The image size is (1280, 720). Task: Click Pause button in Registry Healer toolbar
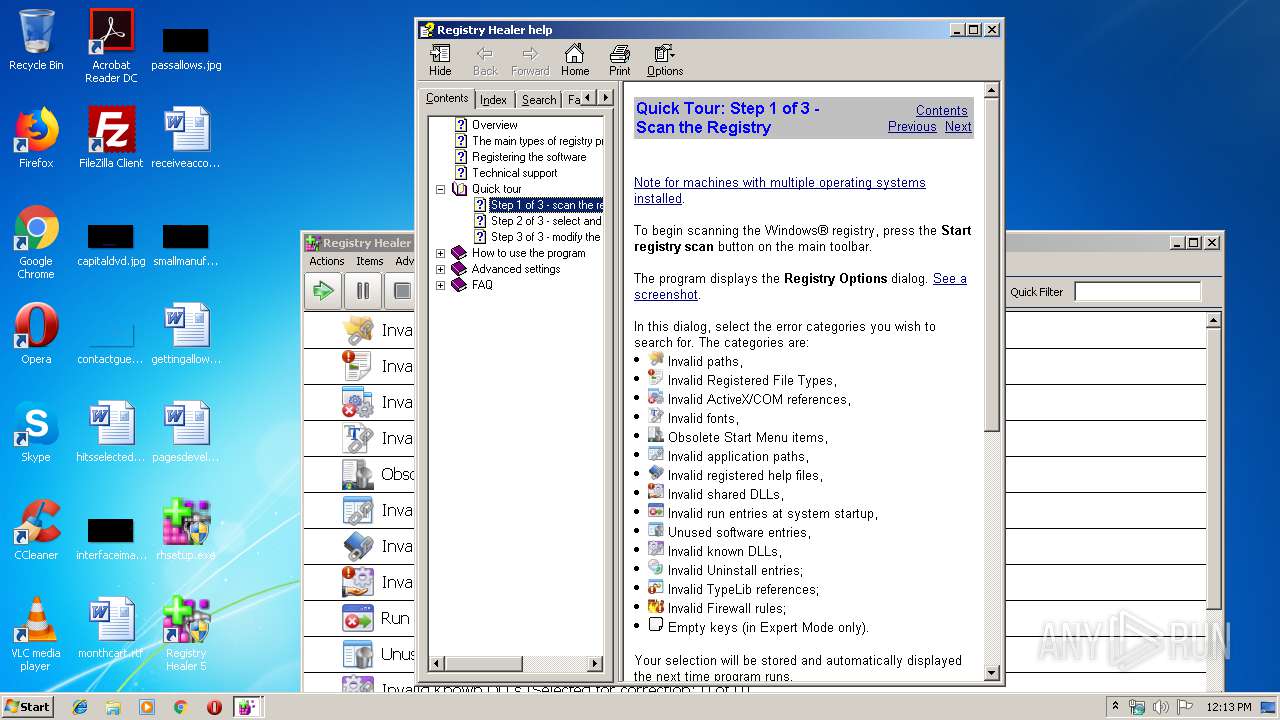pyautogui.click(x=362, y=291)
